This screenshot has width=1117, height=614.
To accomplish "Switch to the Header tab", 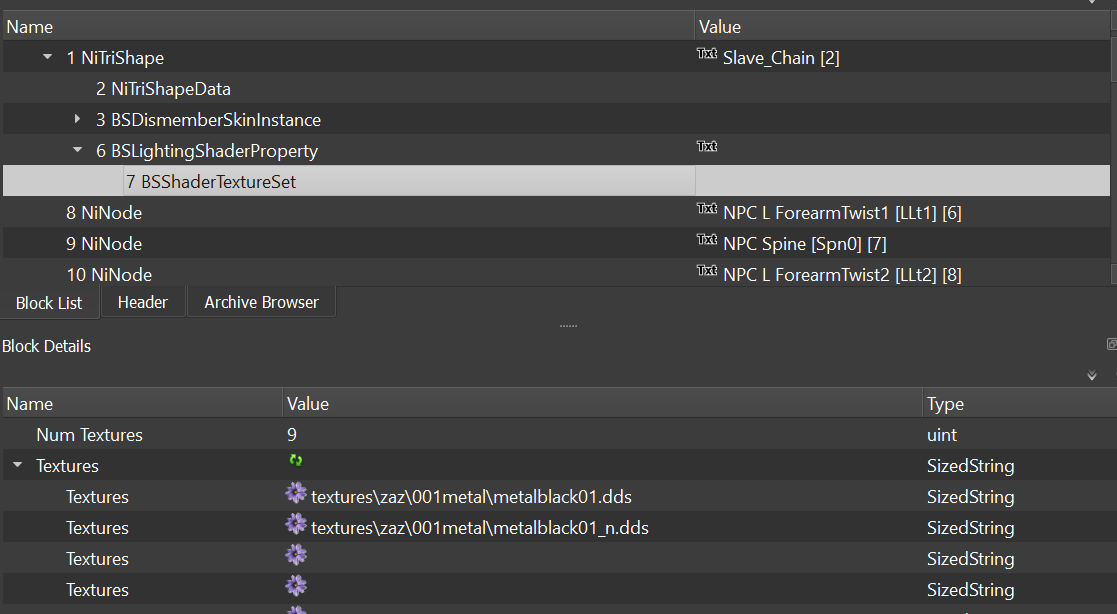I will click(x=142, y=302).
